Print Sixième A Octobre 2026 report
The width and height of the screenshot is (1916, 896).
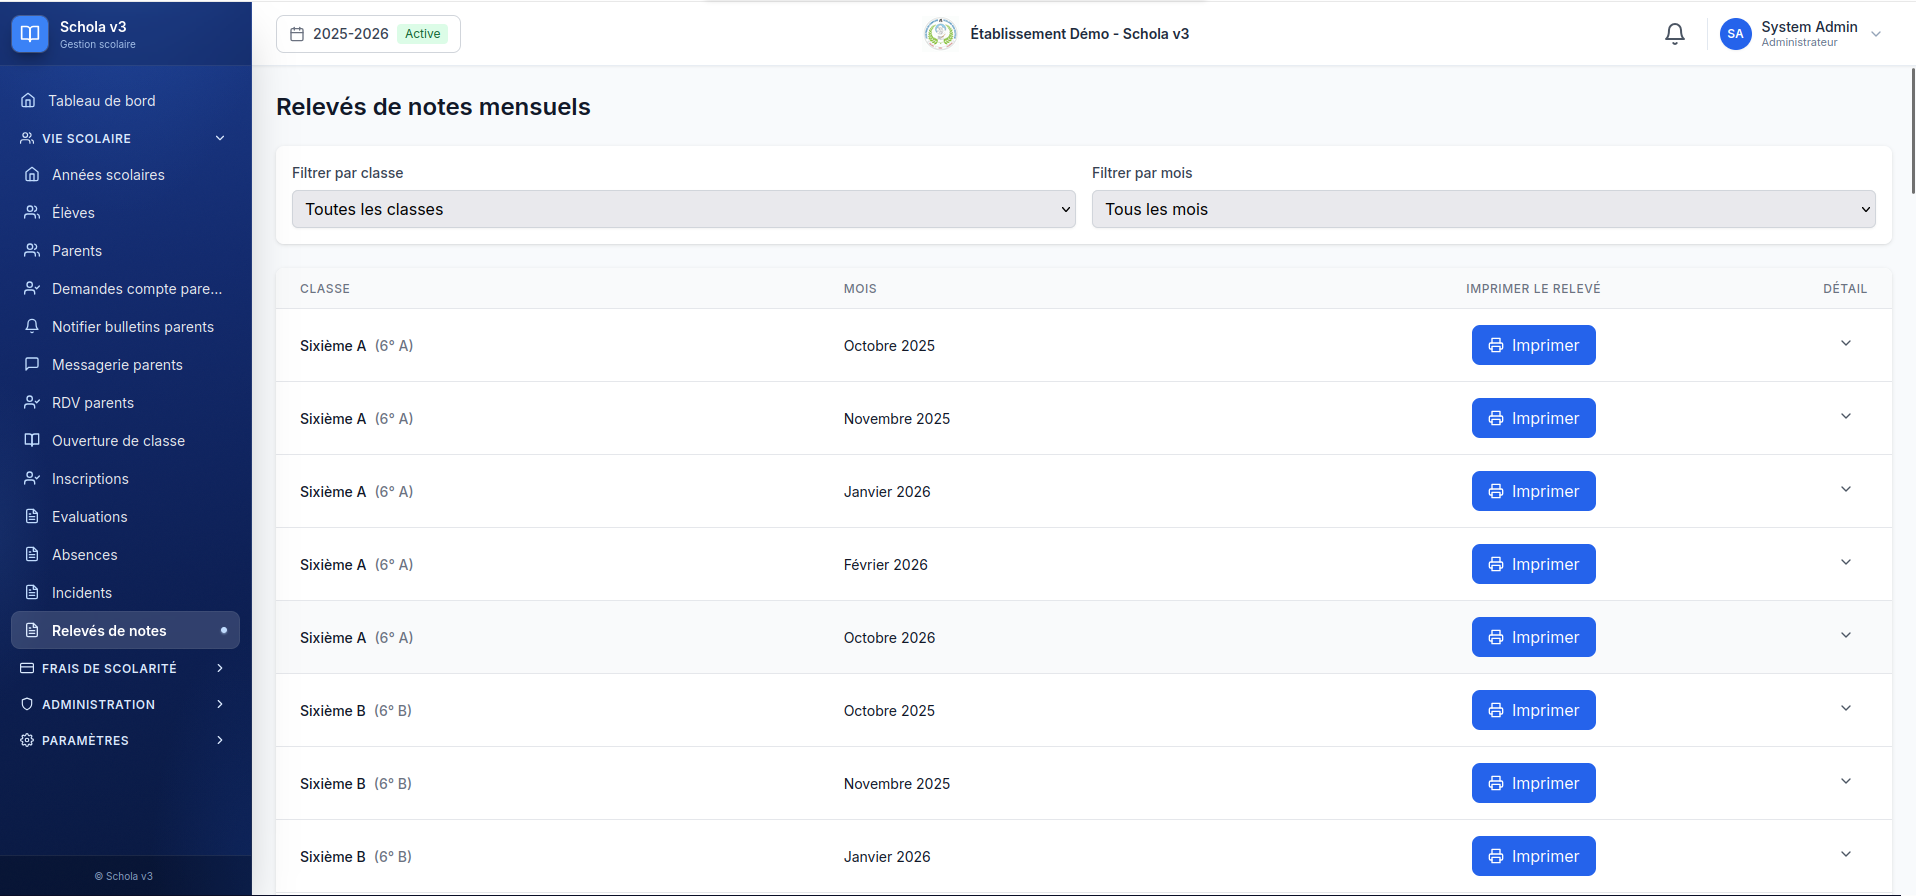(1533, 637)
